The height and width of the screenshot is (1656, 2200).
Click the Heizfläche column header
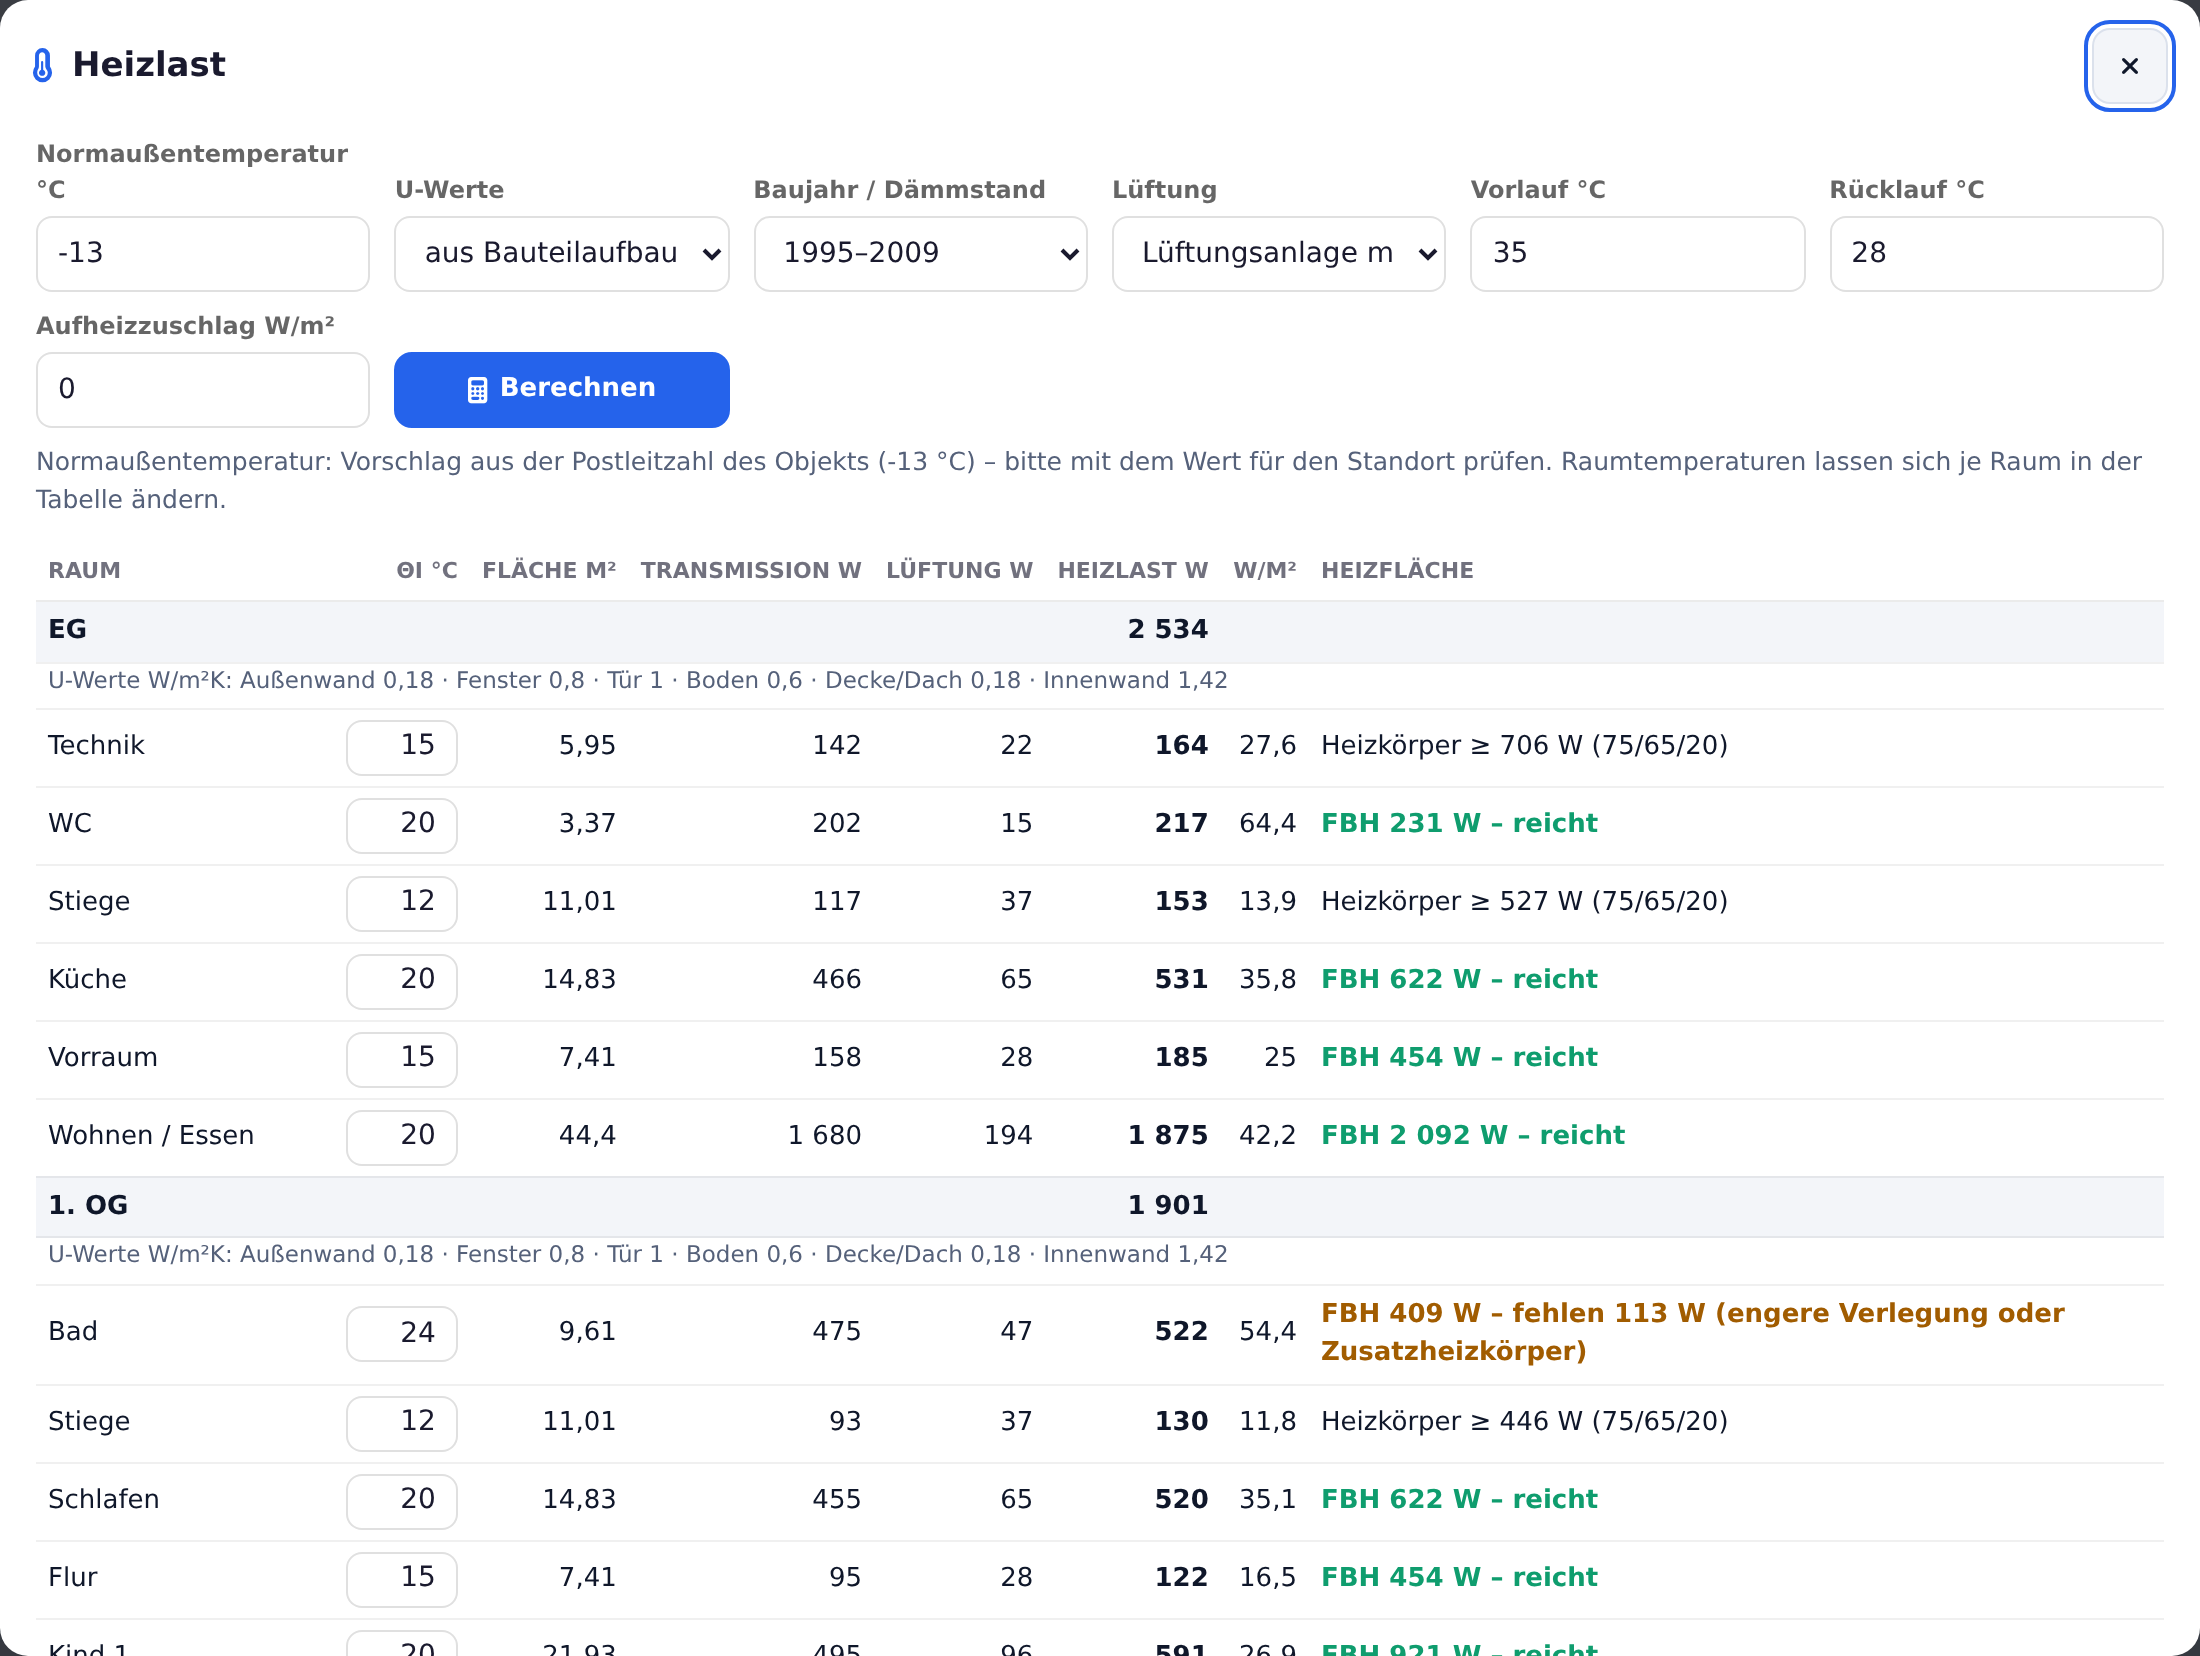[x=1397, y=570]
